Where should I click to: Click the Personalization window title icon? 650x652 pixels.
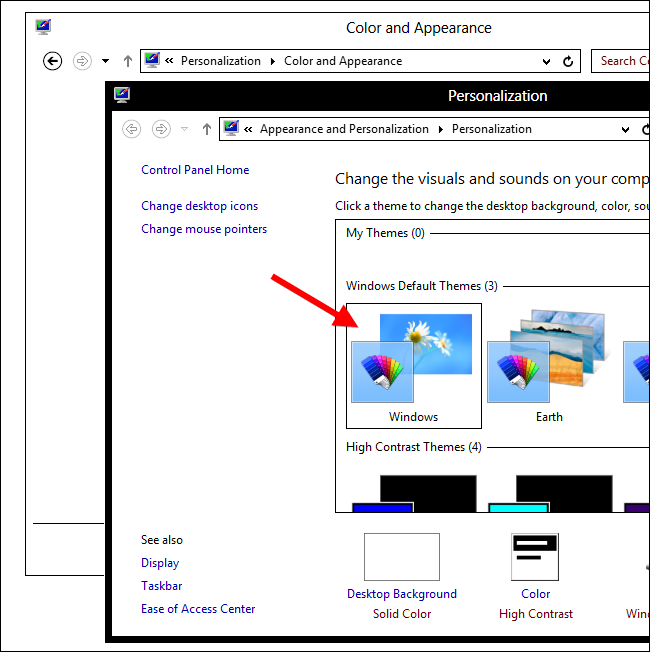tap(122, 95)
